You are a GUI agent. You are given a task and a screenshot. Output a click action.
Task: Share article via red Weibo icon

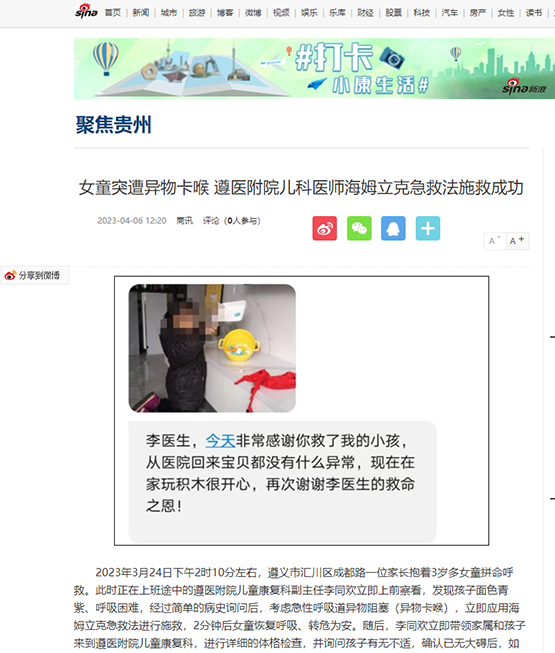point(325,228)
